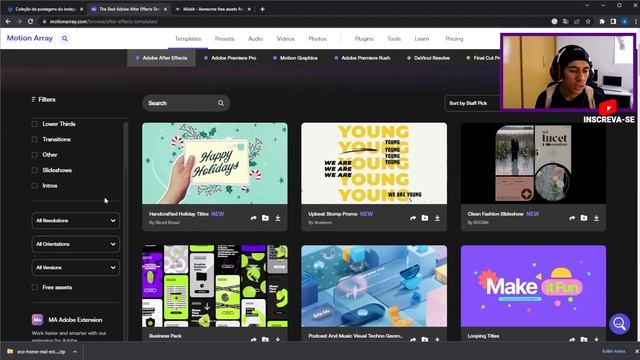Image resolution: width=640 pixels, height=360 pixels.
Task: Enable the Other category filter
Action: [34, 155]
